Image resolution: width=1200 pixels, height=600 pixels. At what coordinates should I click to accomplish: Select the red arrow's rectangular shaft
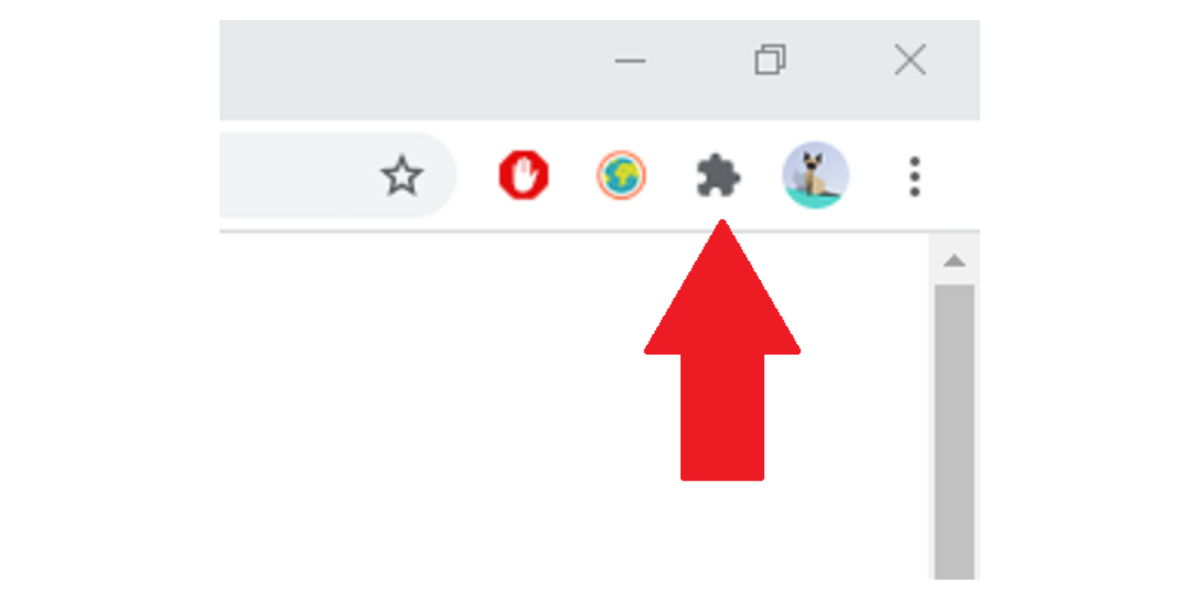tap(722, 418)
